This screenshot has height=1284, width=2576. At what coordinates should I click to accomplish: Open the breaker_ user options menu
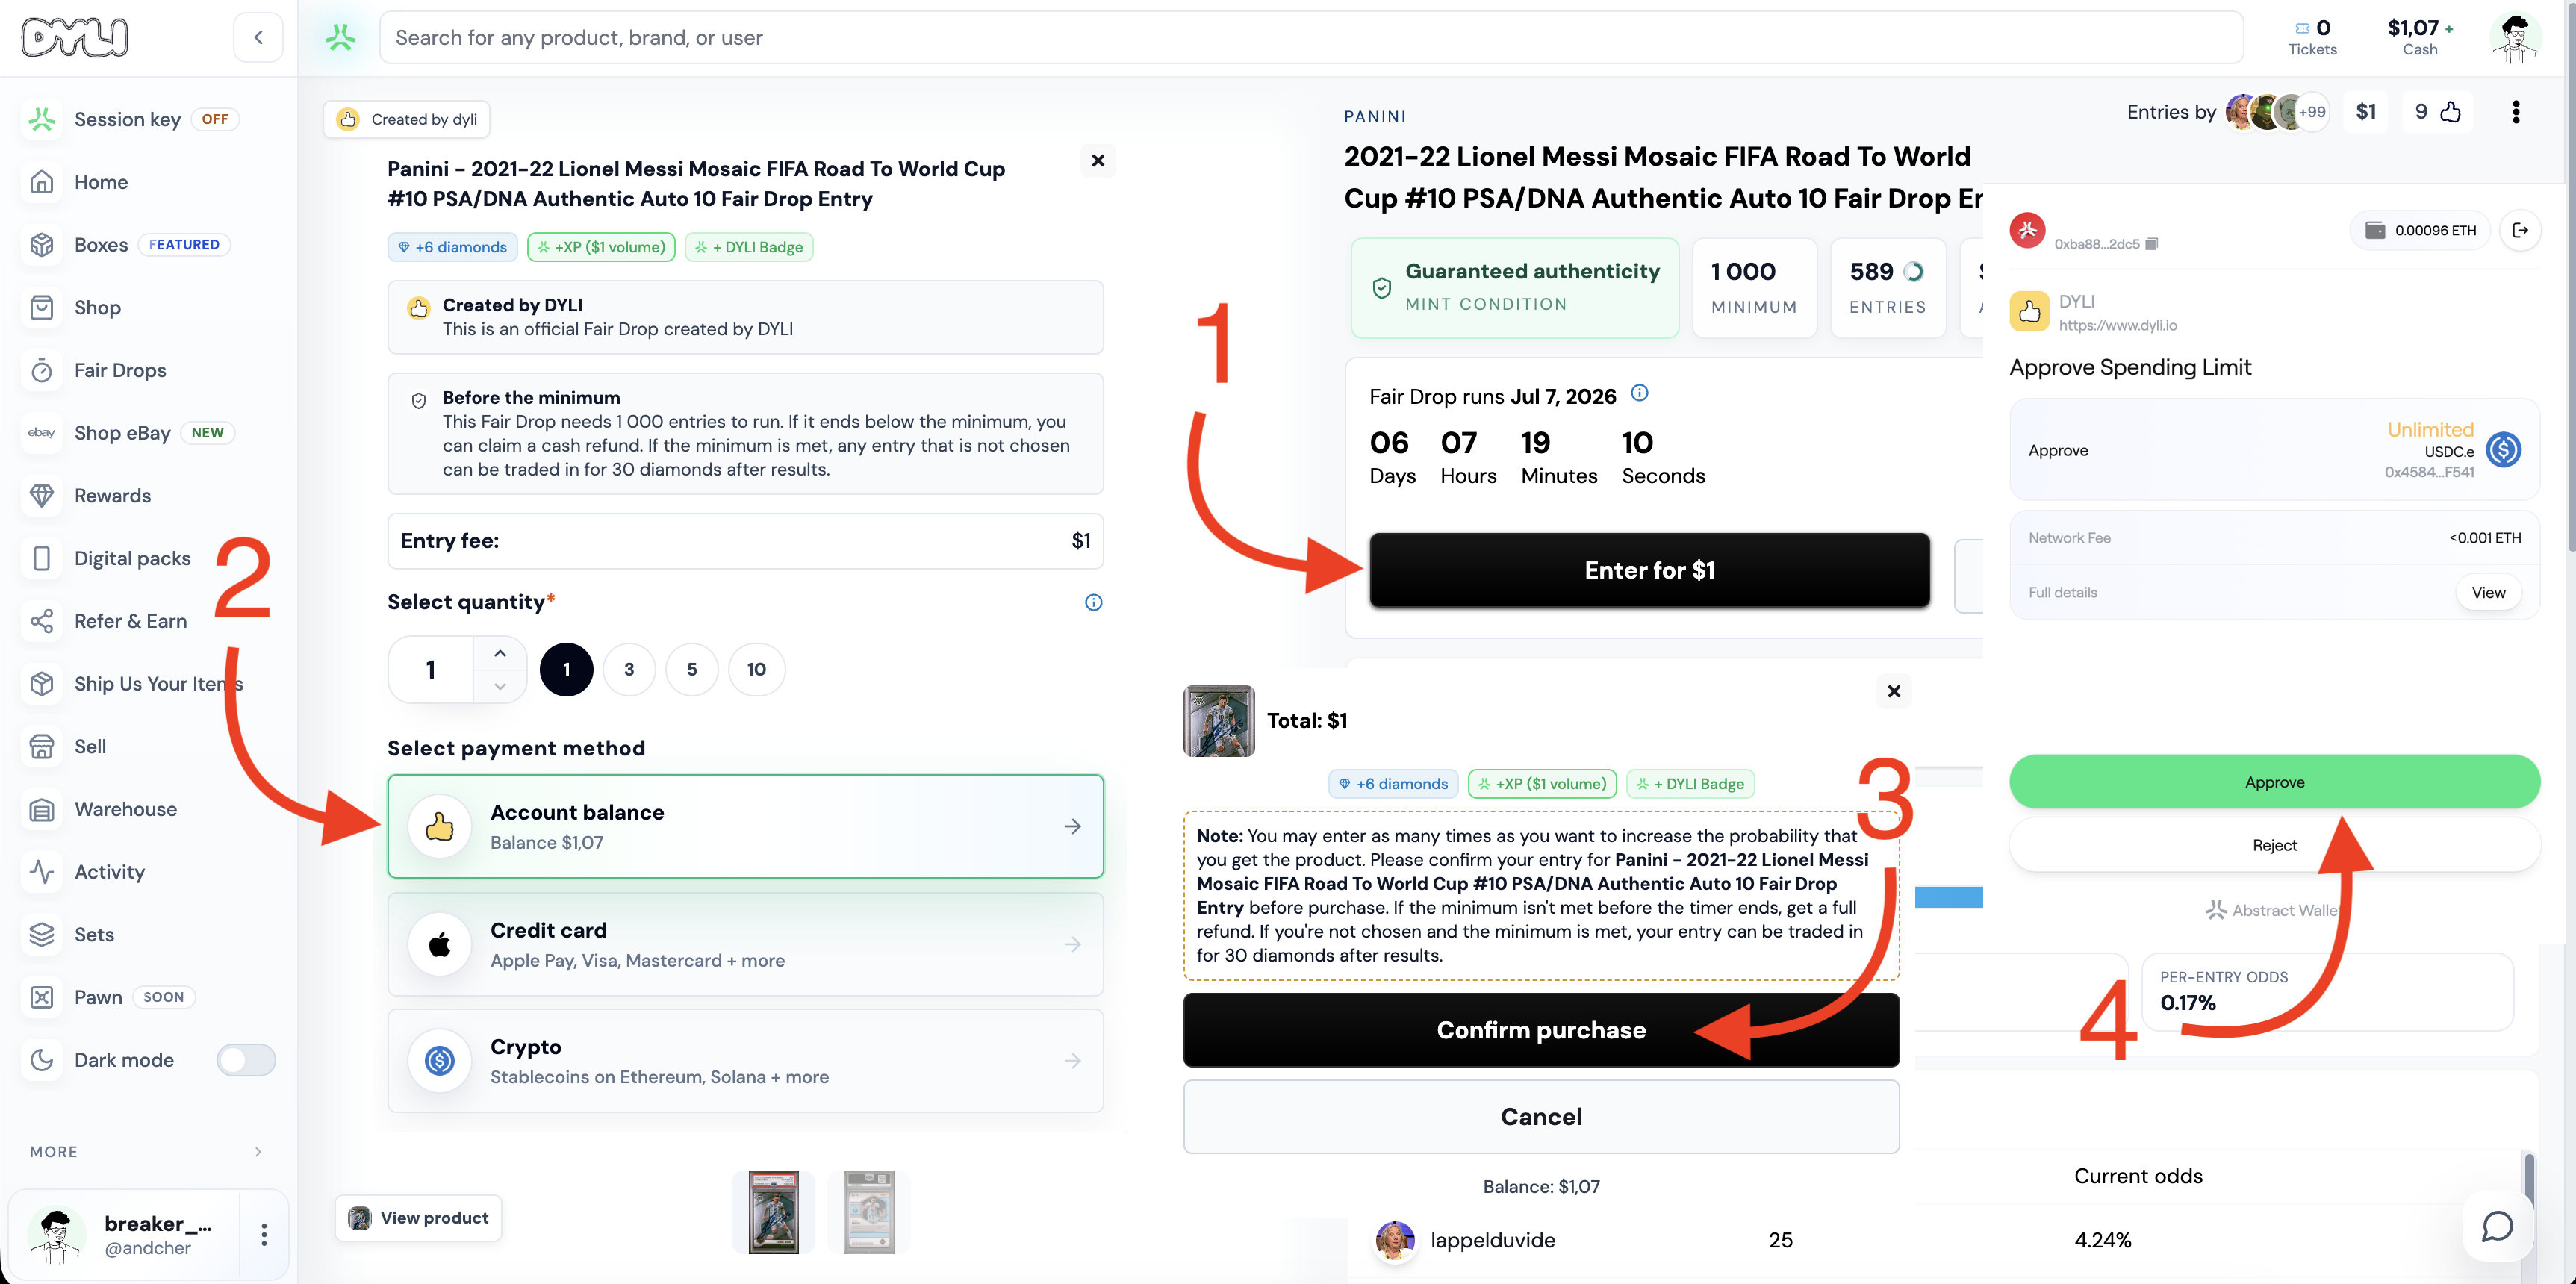[264, 1234]
